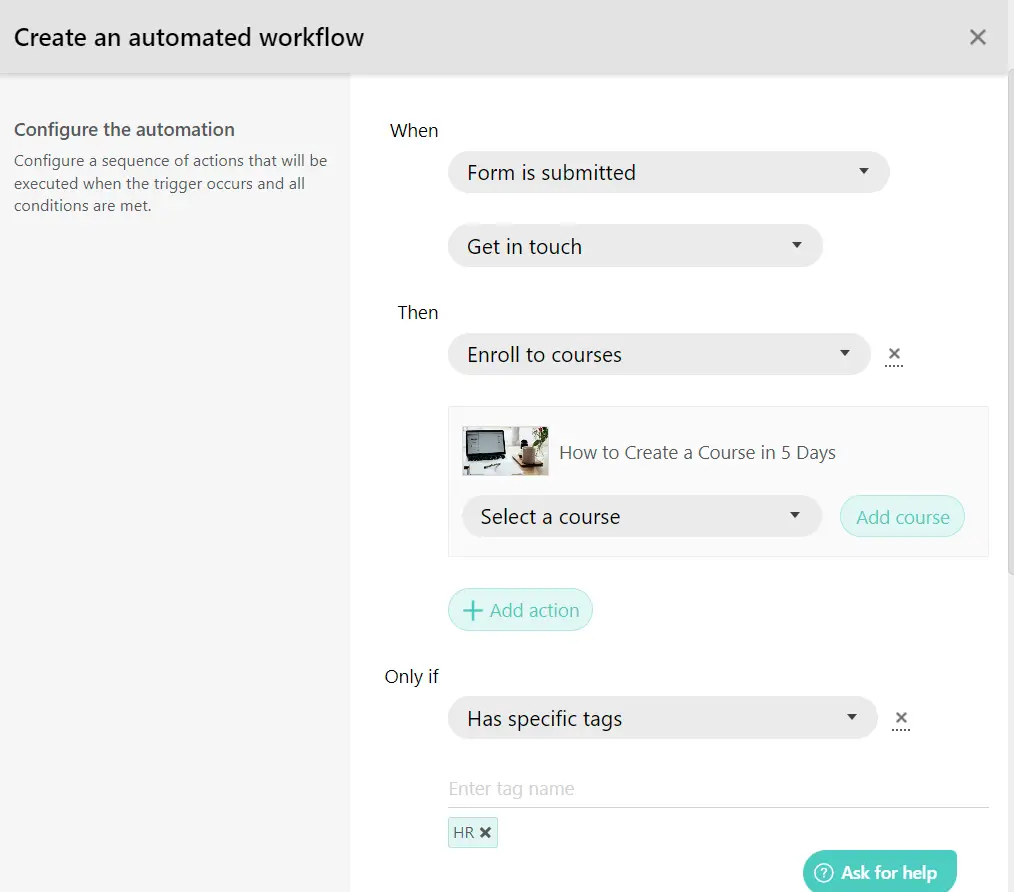
Task: Expand the "Has specific tags" condition dropdown
Action: click(661, 718)
